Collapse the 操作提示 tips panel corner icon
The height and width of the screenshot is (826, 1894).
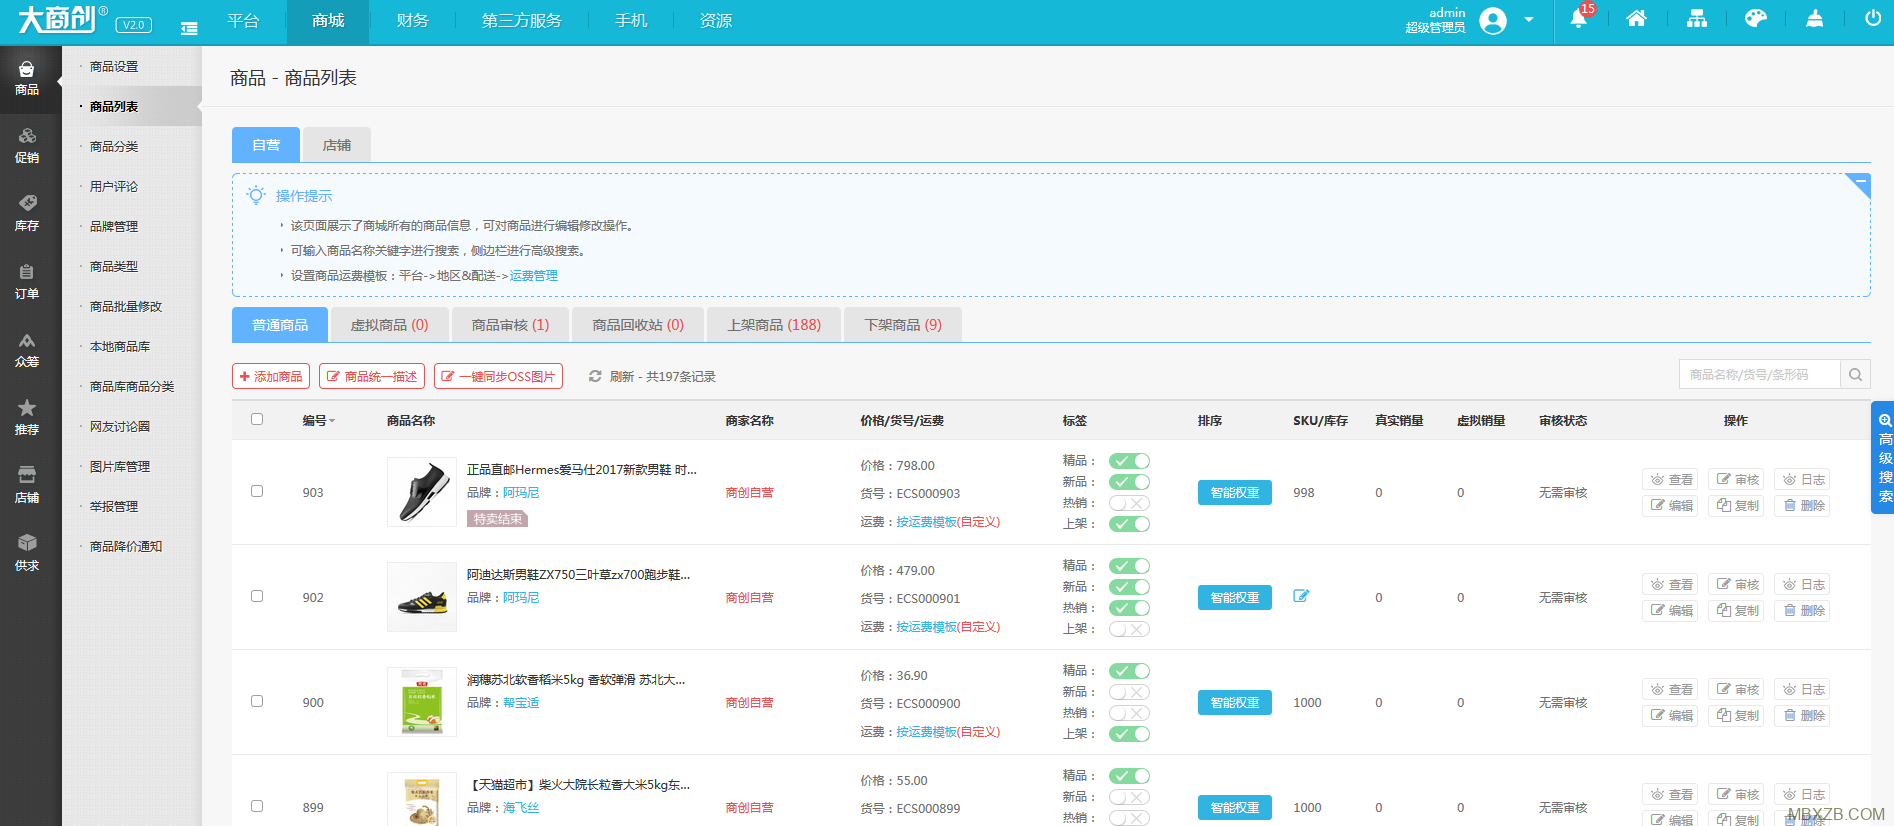click(x=1859, y=184)
